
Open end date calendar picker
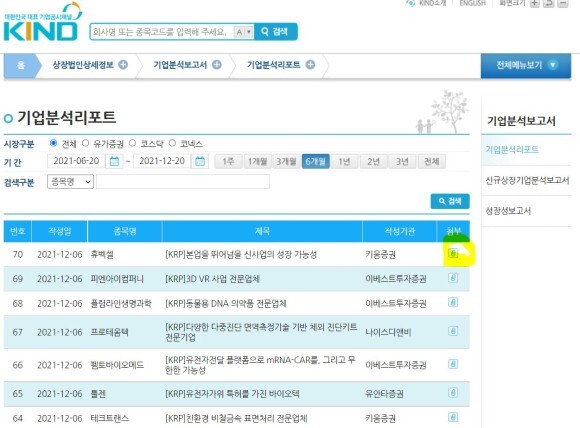tap(200, 161)
